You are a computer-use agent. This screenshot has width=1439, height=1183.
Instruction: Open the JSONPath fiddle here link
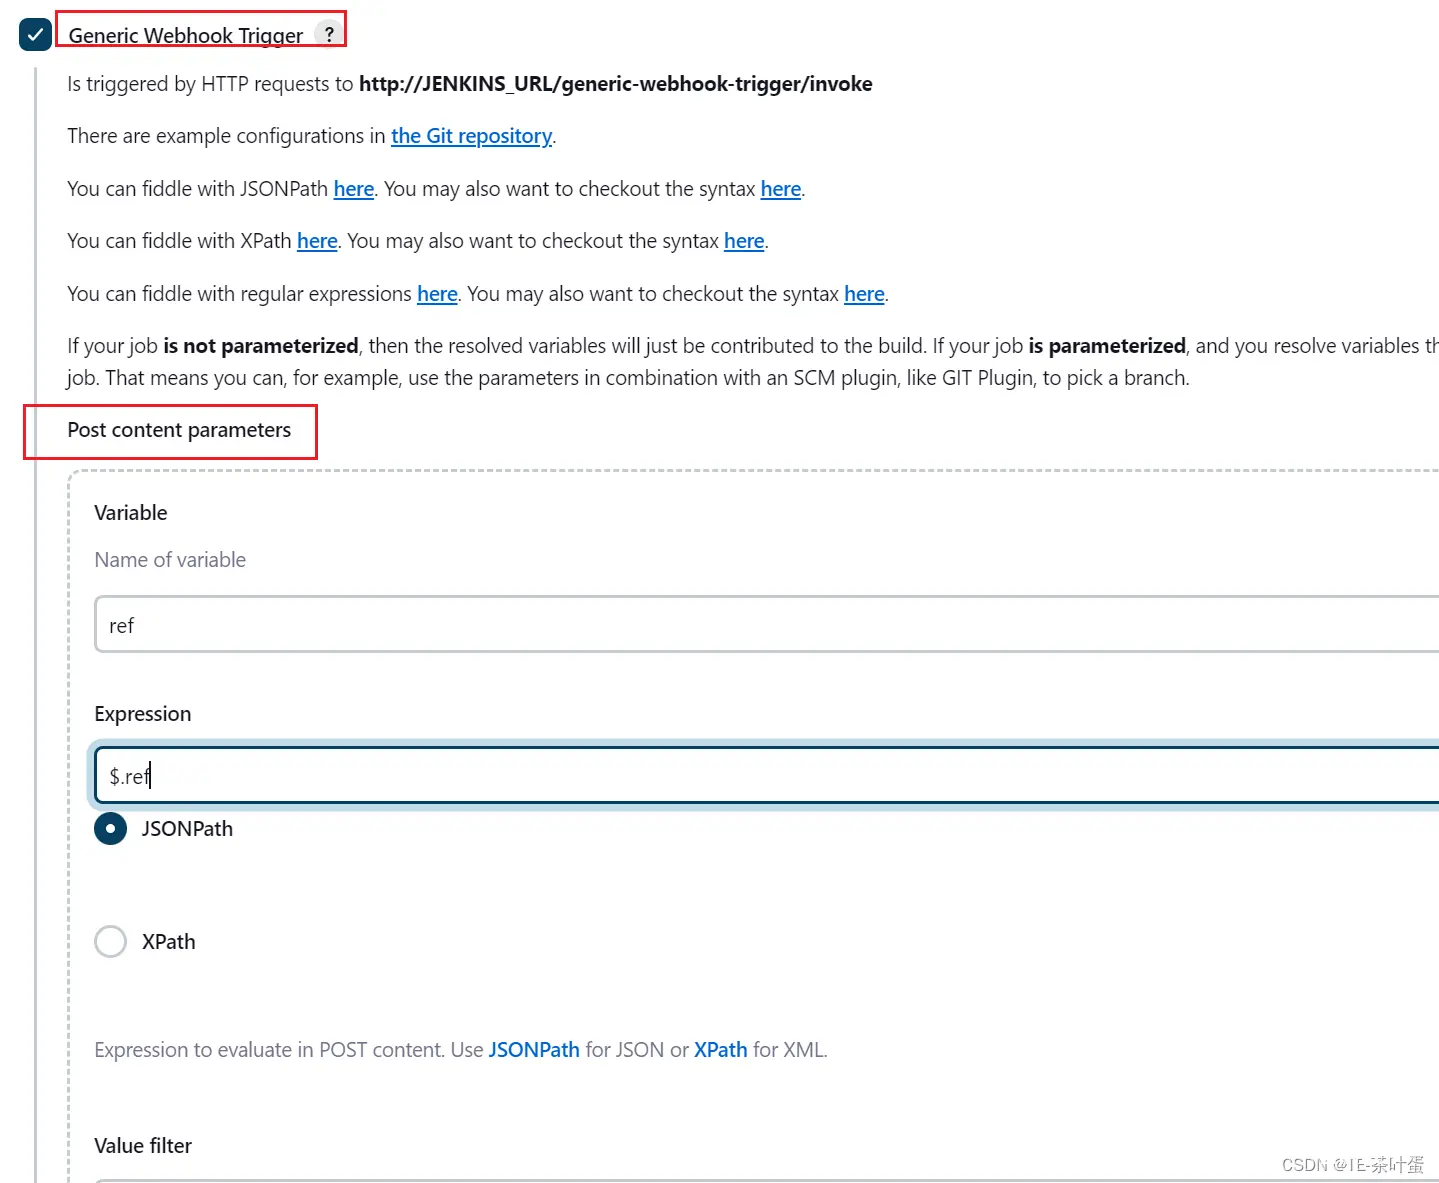tap(354, 189)
